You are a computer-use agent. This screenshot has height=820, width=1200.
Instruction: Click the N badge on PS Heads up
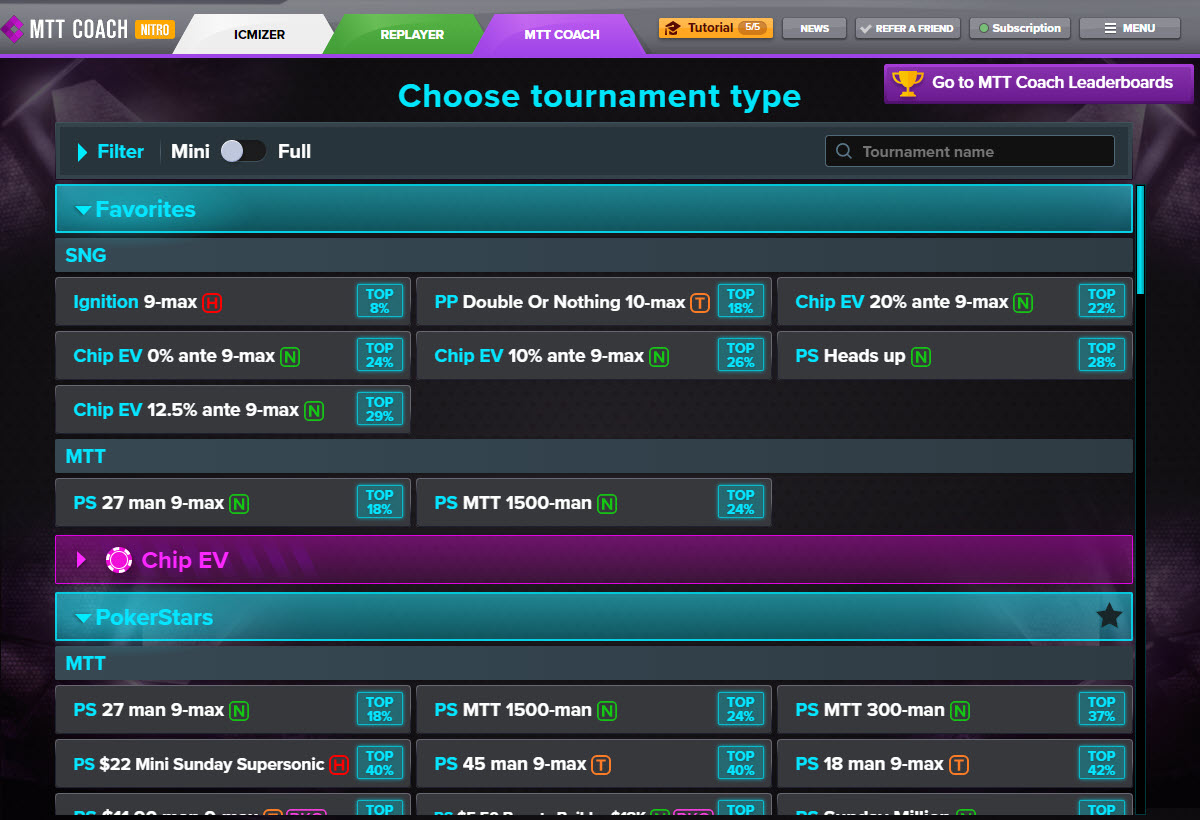[920, 356]
